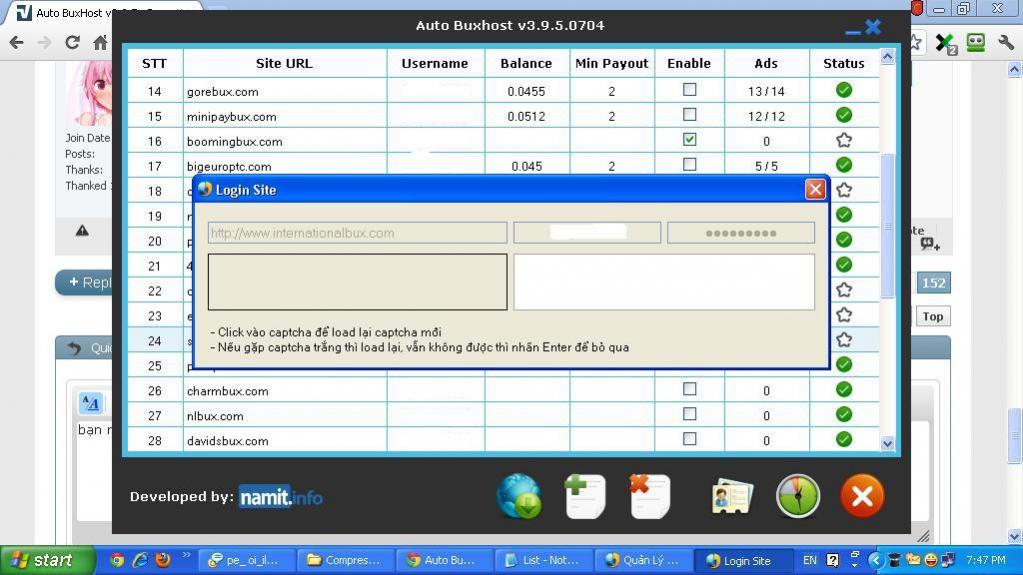Screen dimensions: 1023x575
Task: Click the password field in Login Site
Action: [x=741, y=233]
